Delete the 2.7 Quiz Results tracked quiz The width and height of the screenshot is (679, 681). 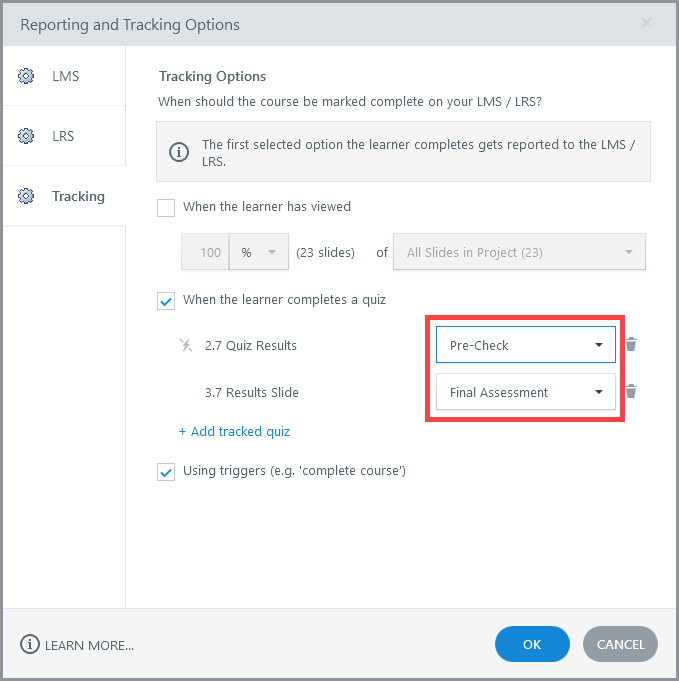(x=631, y=345)
